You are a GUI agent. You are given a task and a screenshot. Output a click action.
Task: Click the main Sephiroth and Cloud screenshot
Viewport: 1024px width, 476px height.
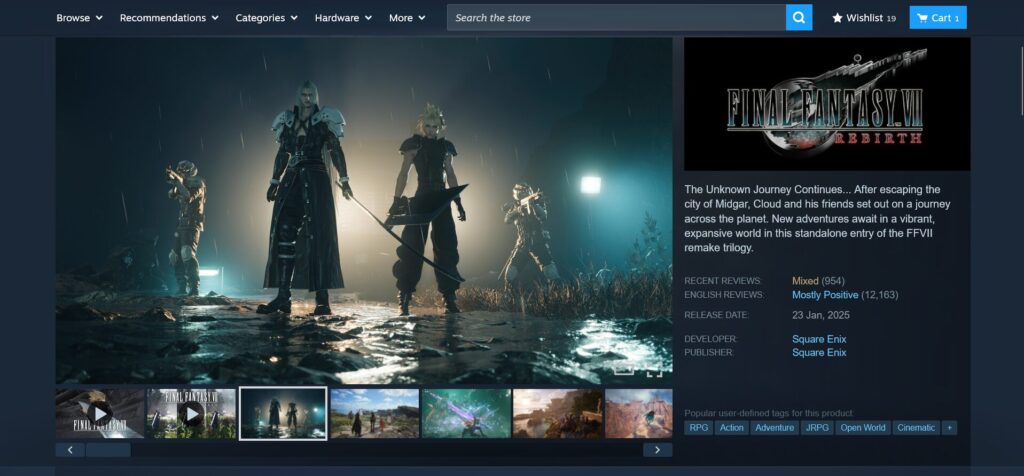tap(364, 210)
